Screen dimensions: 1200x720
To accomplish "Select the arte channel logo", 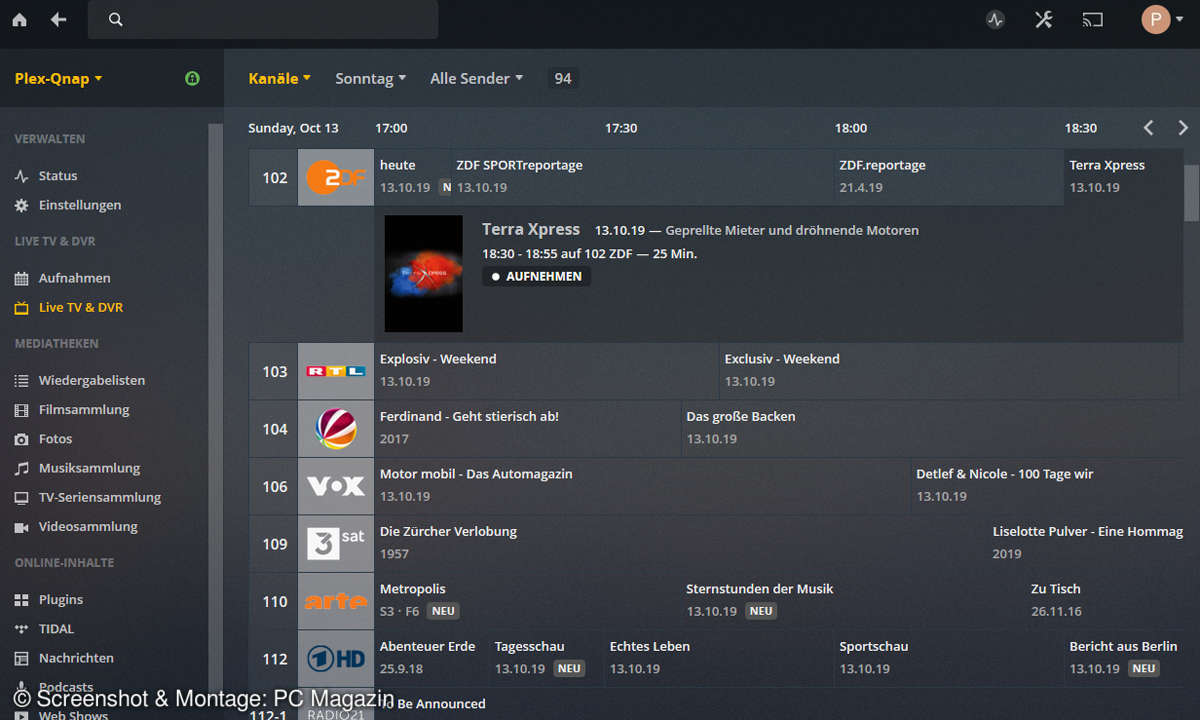I will (335, 601).
